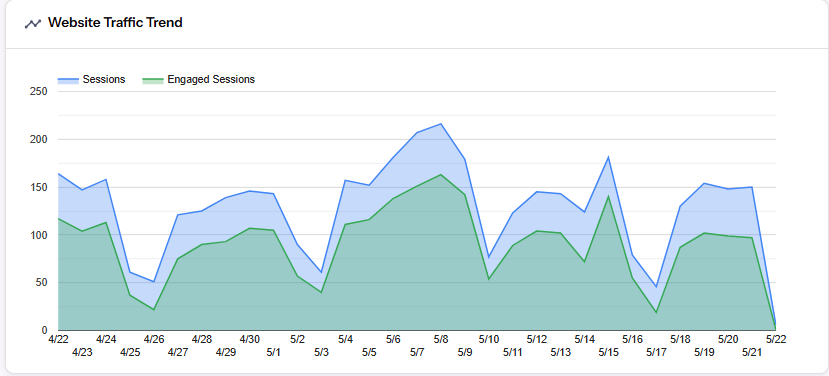Click the Engaged Sessions low point at 5/17
Screen dimensions: 829x376
tap(656, 313)
